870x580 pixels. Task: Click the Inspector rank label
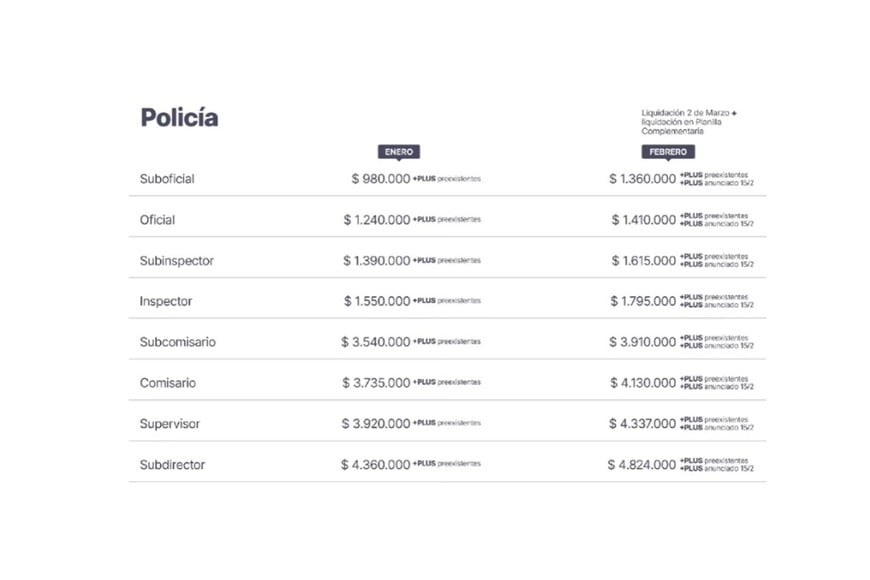pos(166,301)
